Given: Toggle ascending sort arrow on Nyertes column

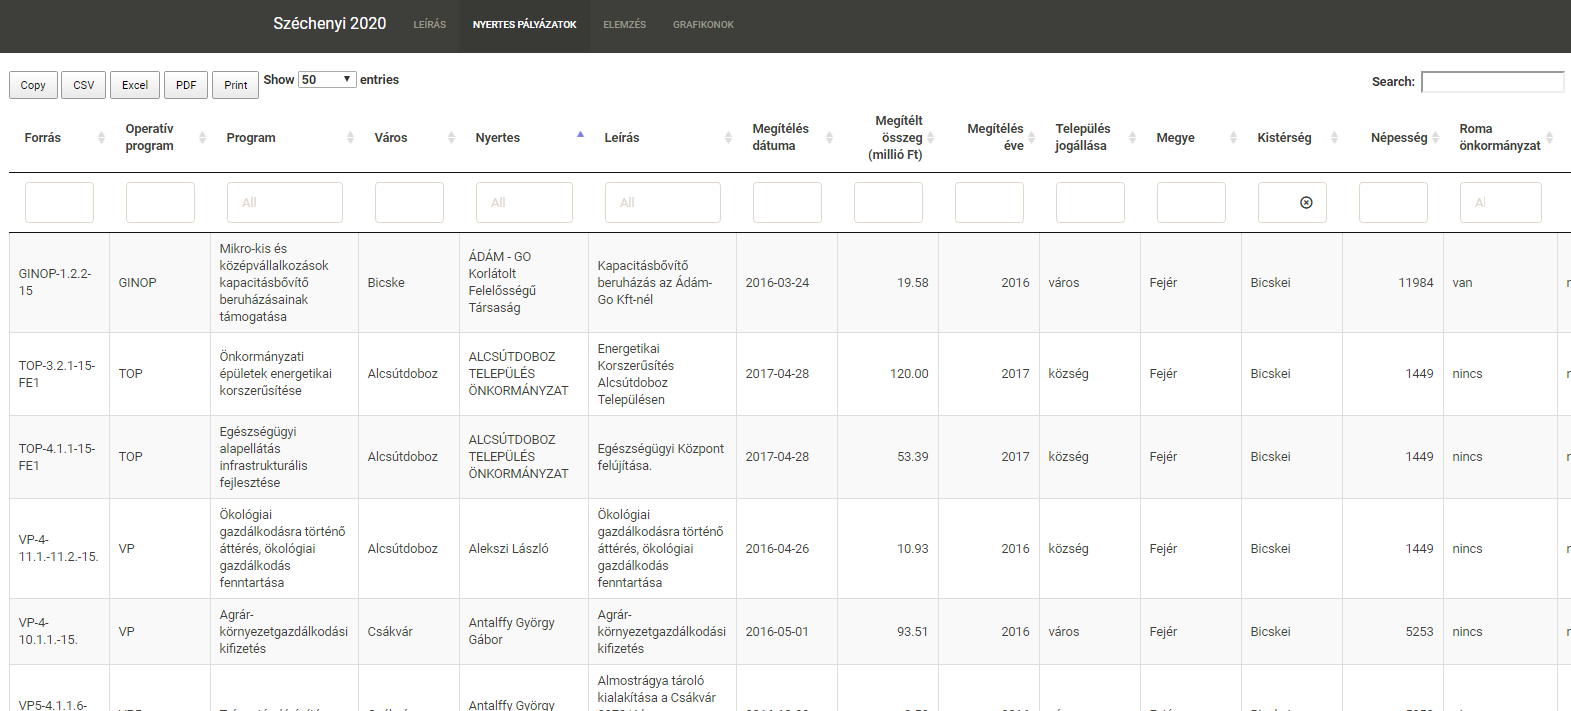Looking at the screenshot, I should point(580,135).
